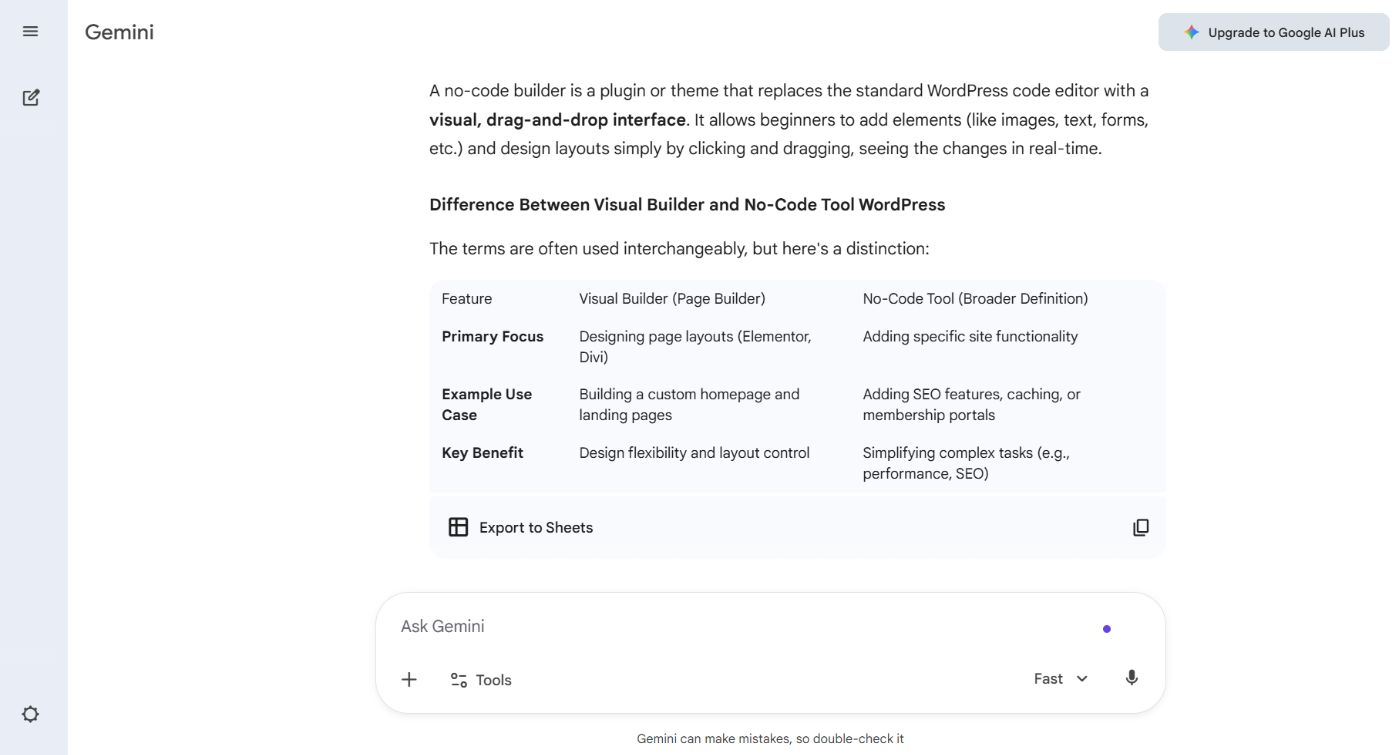The width and height of the screenshot is (1399, 755).
Task: Select the Key Benefit row label
Action: click(482, 453)
